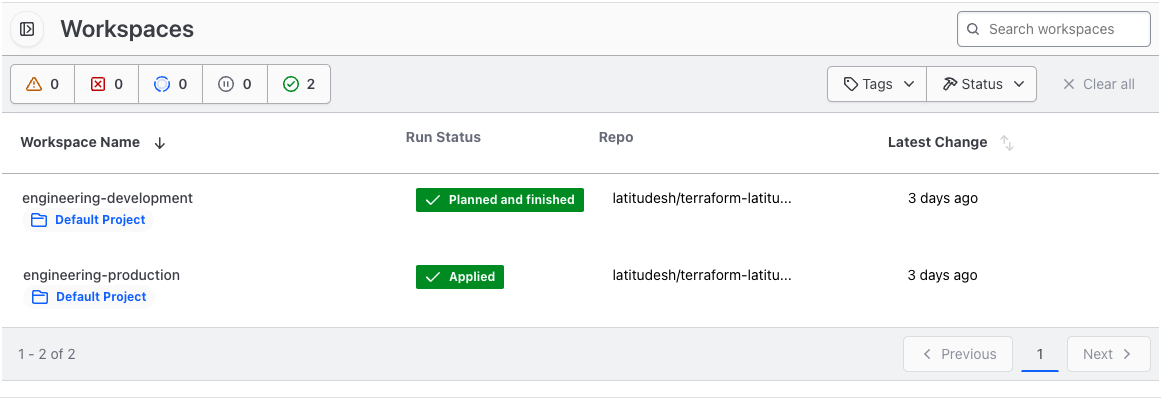Viewport: 1161px width, 400px height.
Task: Filter workspaces by successful status
Action: [299, 84]
